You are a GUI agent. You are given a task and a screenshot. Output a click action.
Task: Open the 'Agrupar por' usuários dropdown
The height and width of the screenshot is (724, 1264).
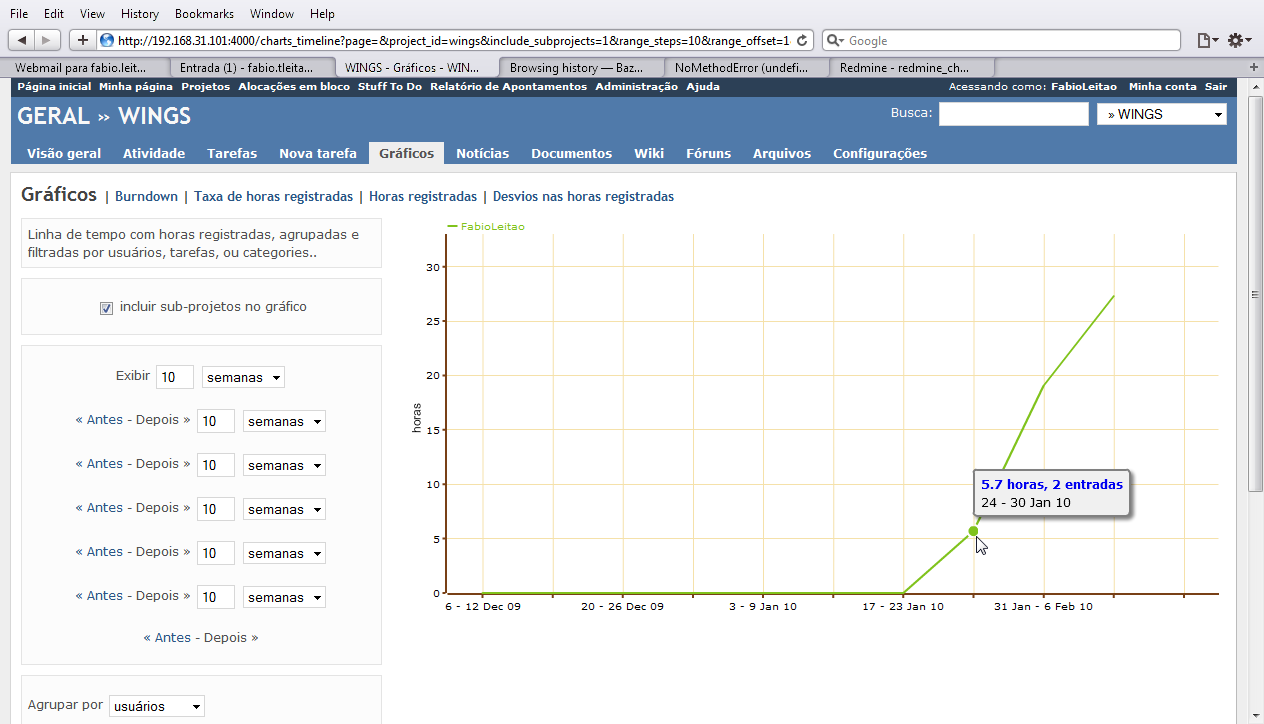(x=156, y=706)
